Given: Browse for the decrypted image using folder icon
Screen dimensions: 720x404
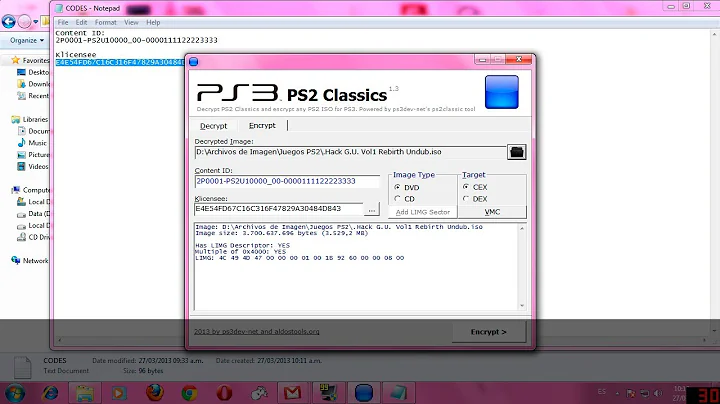Looking at the screenshot, I should [x=517, y=152].
